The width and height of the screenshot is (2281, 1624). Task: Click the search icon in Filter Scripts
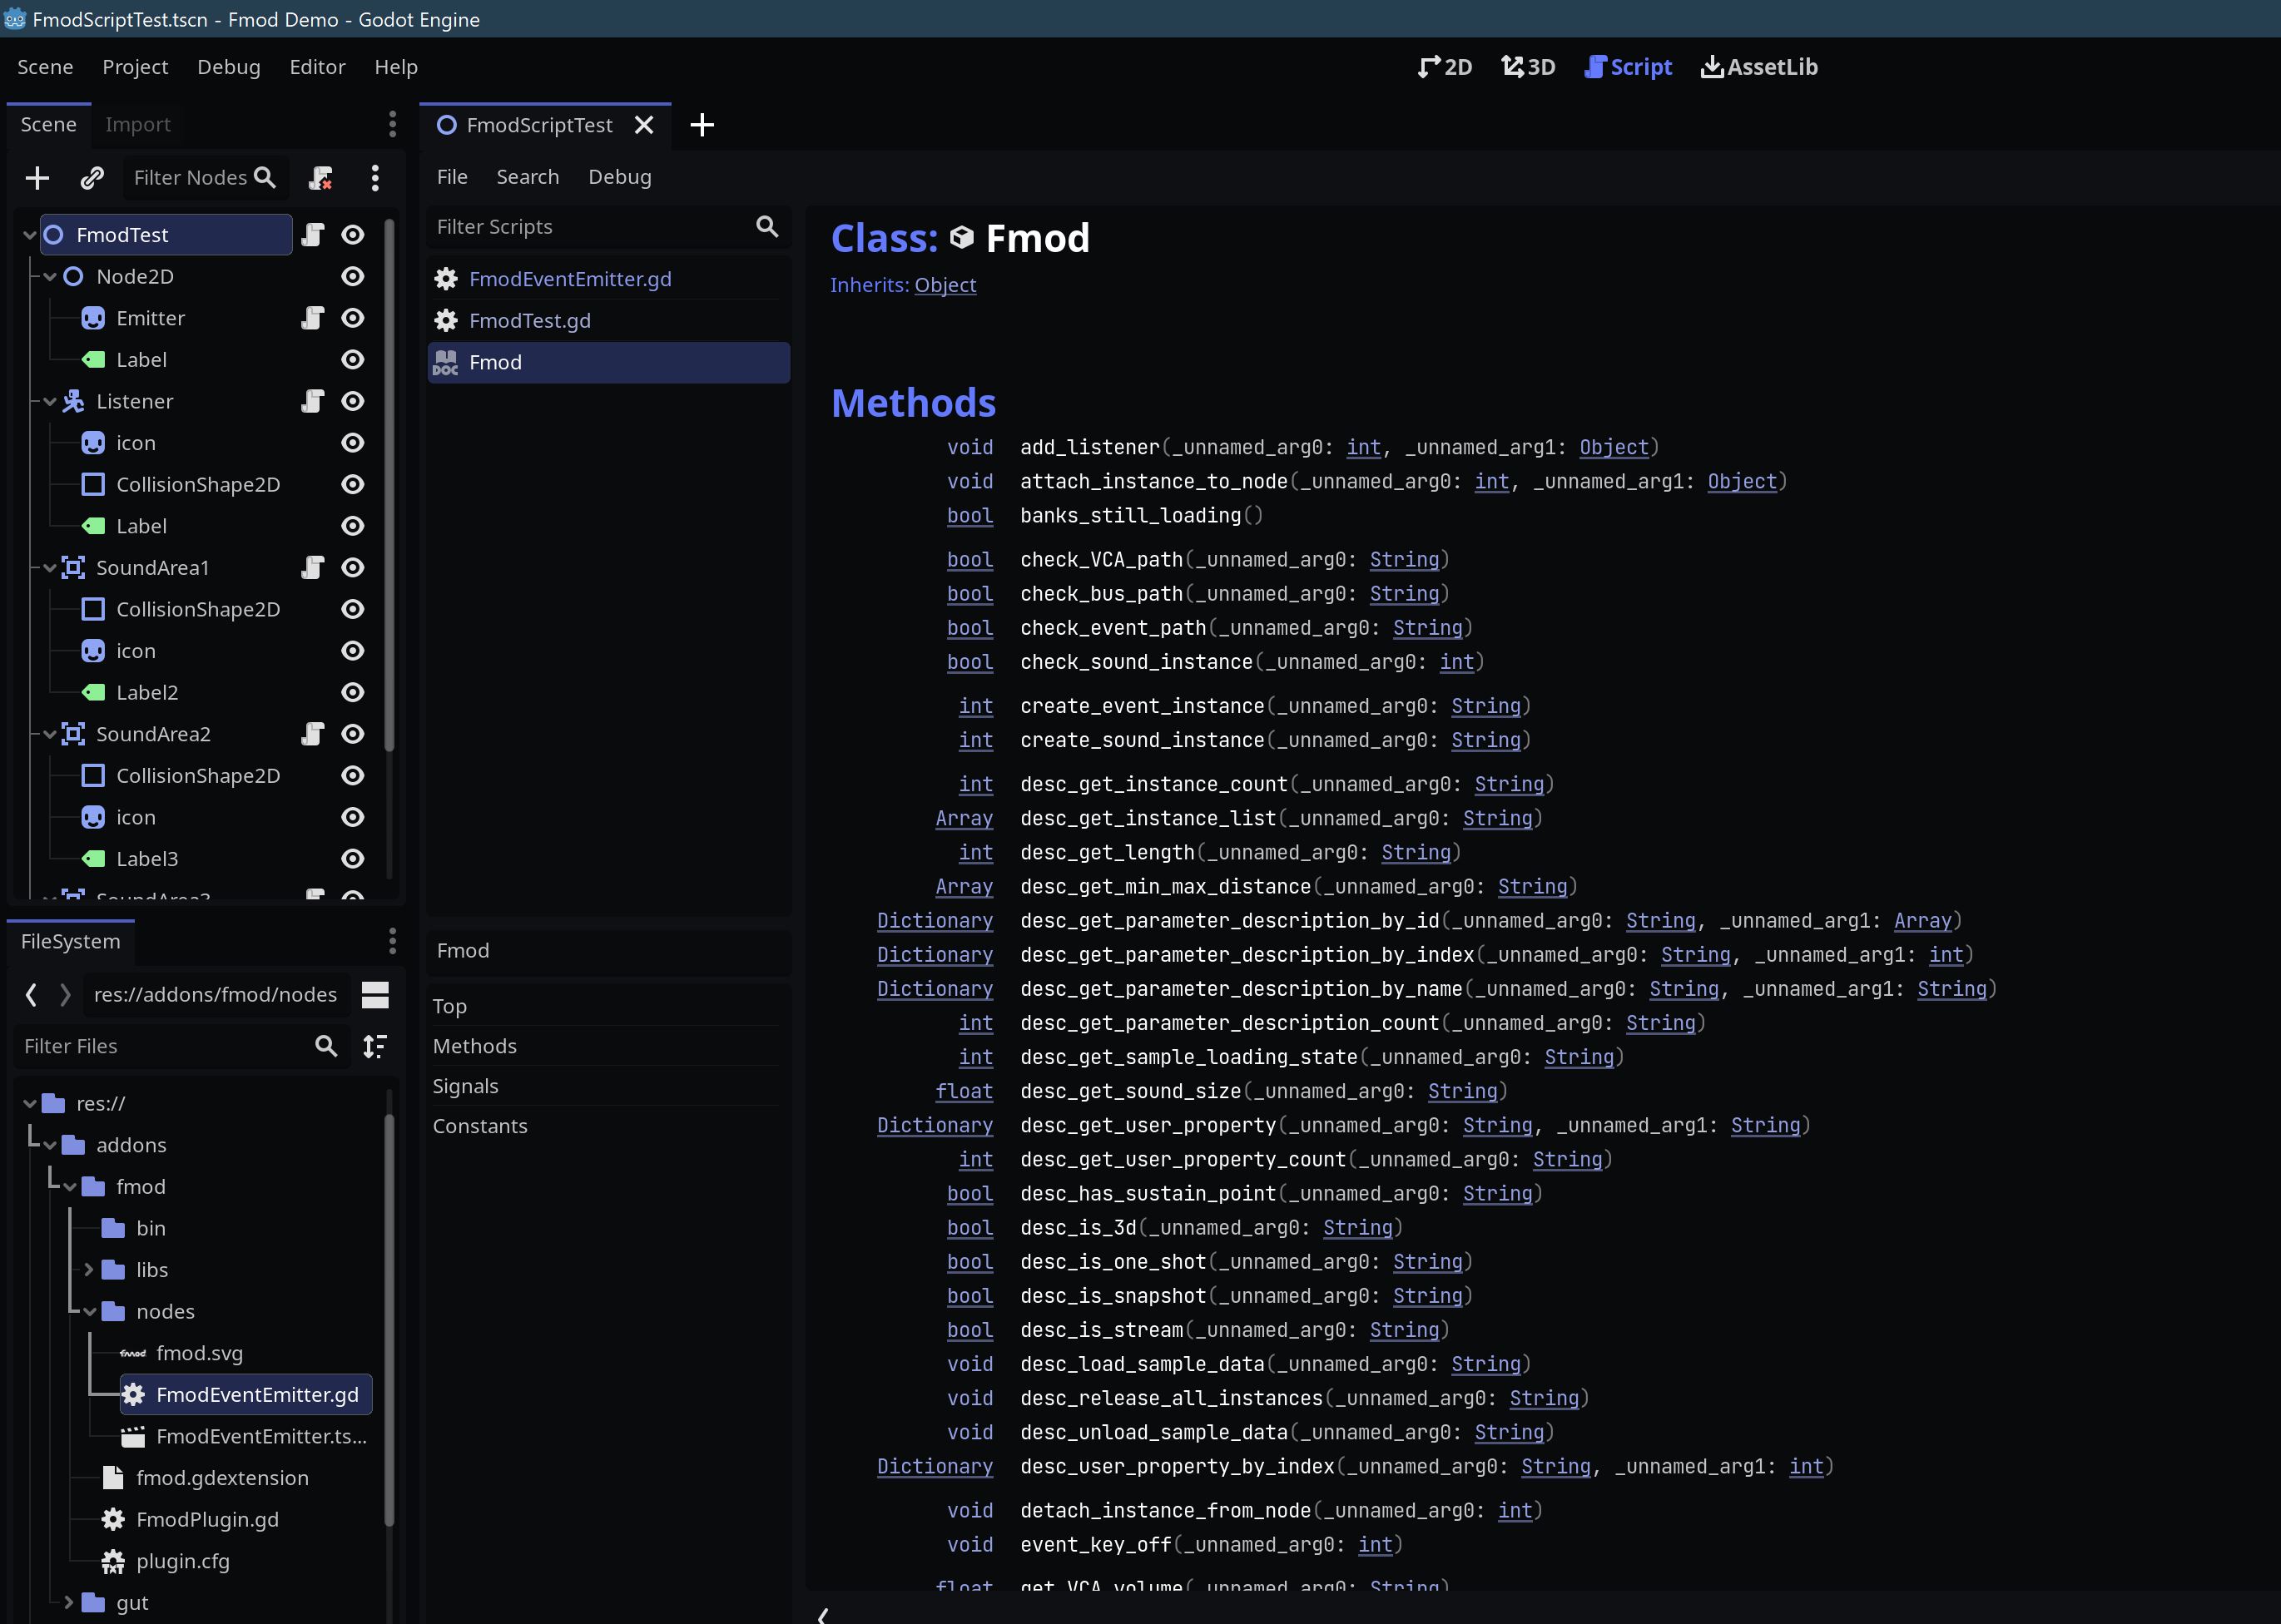767,227
